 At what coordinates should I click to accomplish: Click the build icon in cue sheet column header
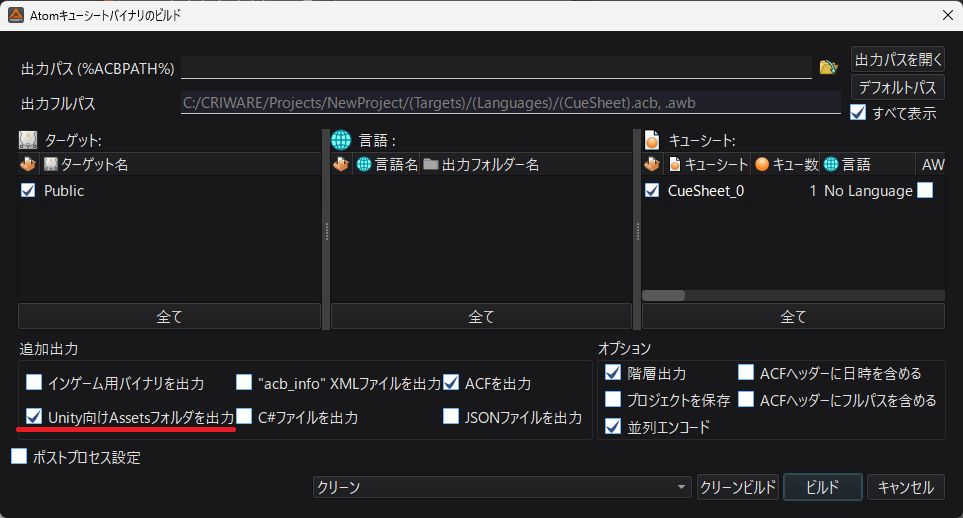pyautogui.click(x=652, y=164)
